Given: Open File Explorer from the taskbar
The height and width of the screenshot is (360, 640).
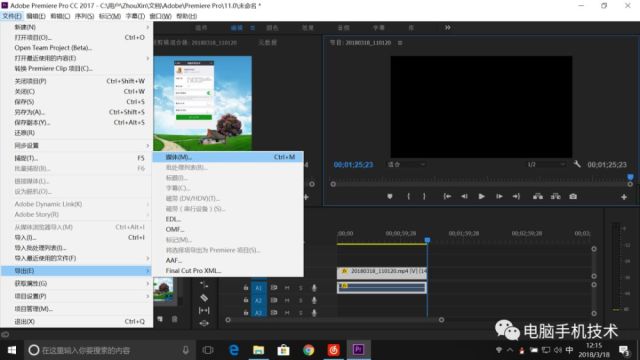Looking at the screenshot, I should coord(258,350).
